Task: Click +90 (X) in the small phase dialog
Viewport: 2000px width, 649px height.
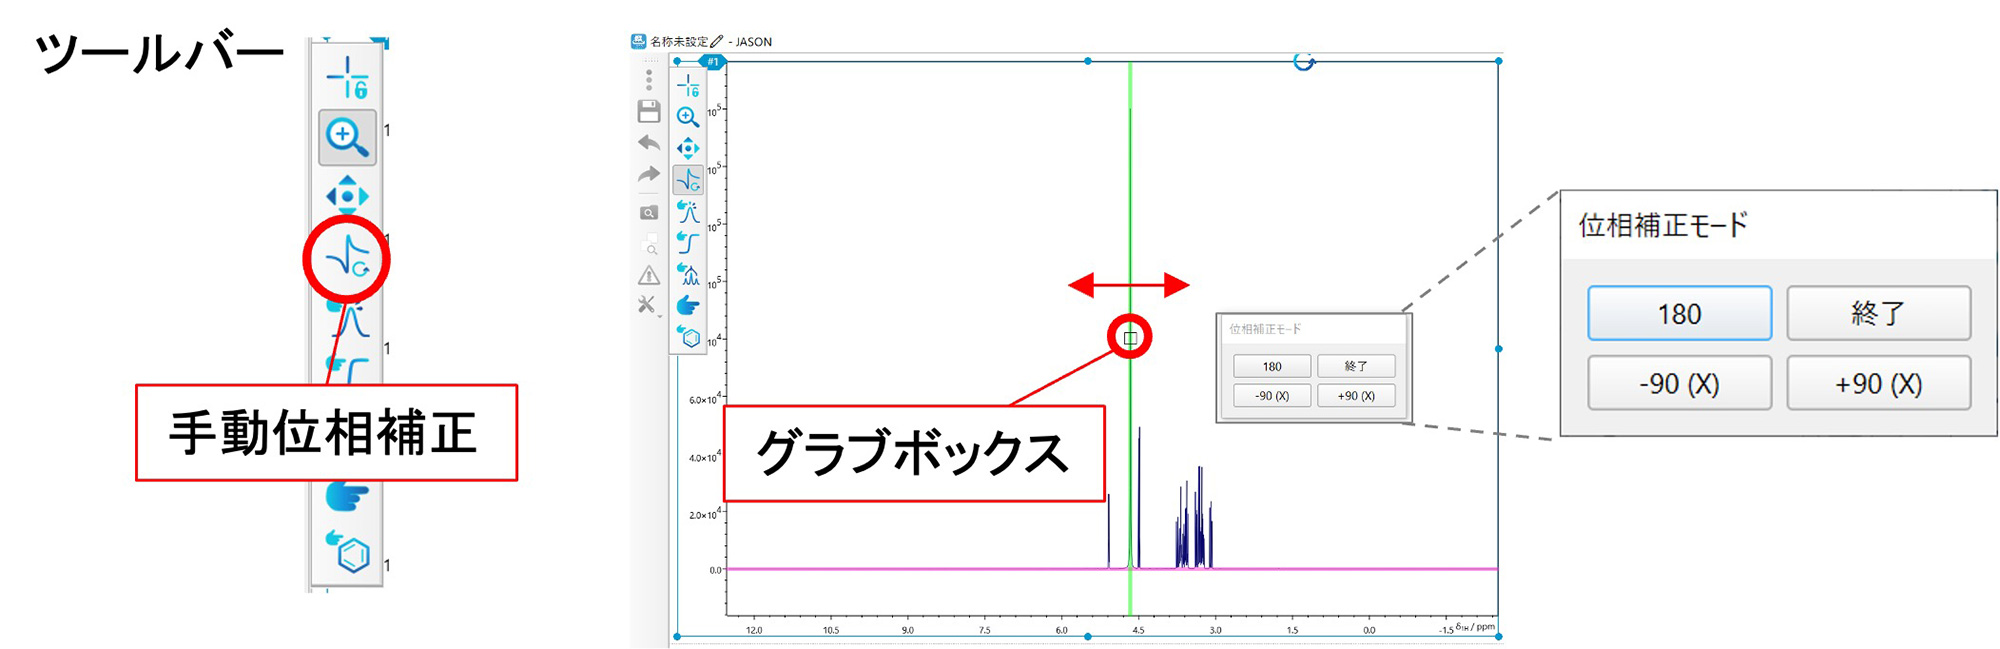Action: [x=1356, y=395]
